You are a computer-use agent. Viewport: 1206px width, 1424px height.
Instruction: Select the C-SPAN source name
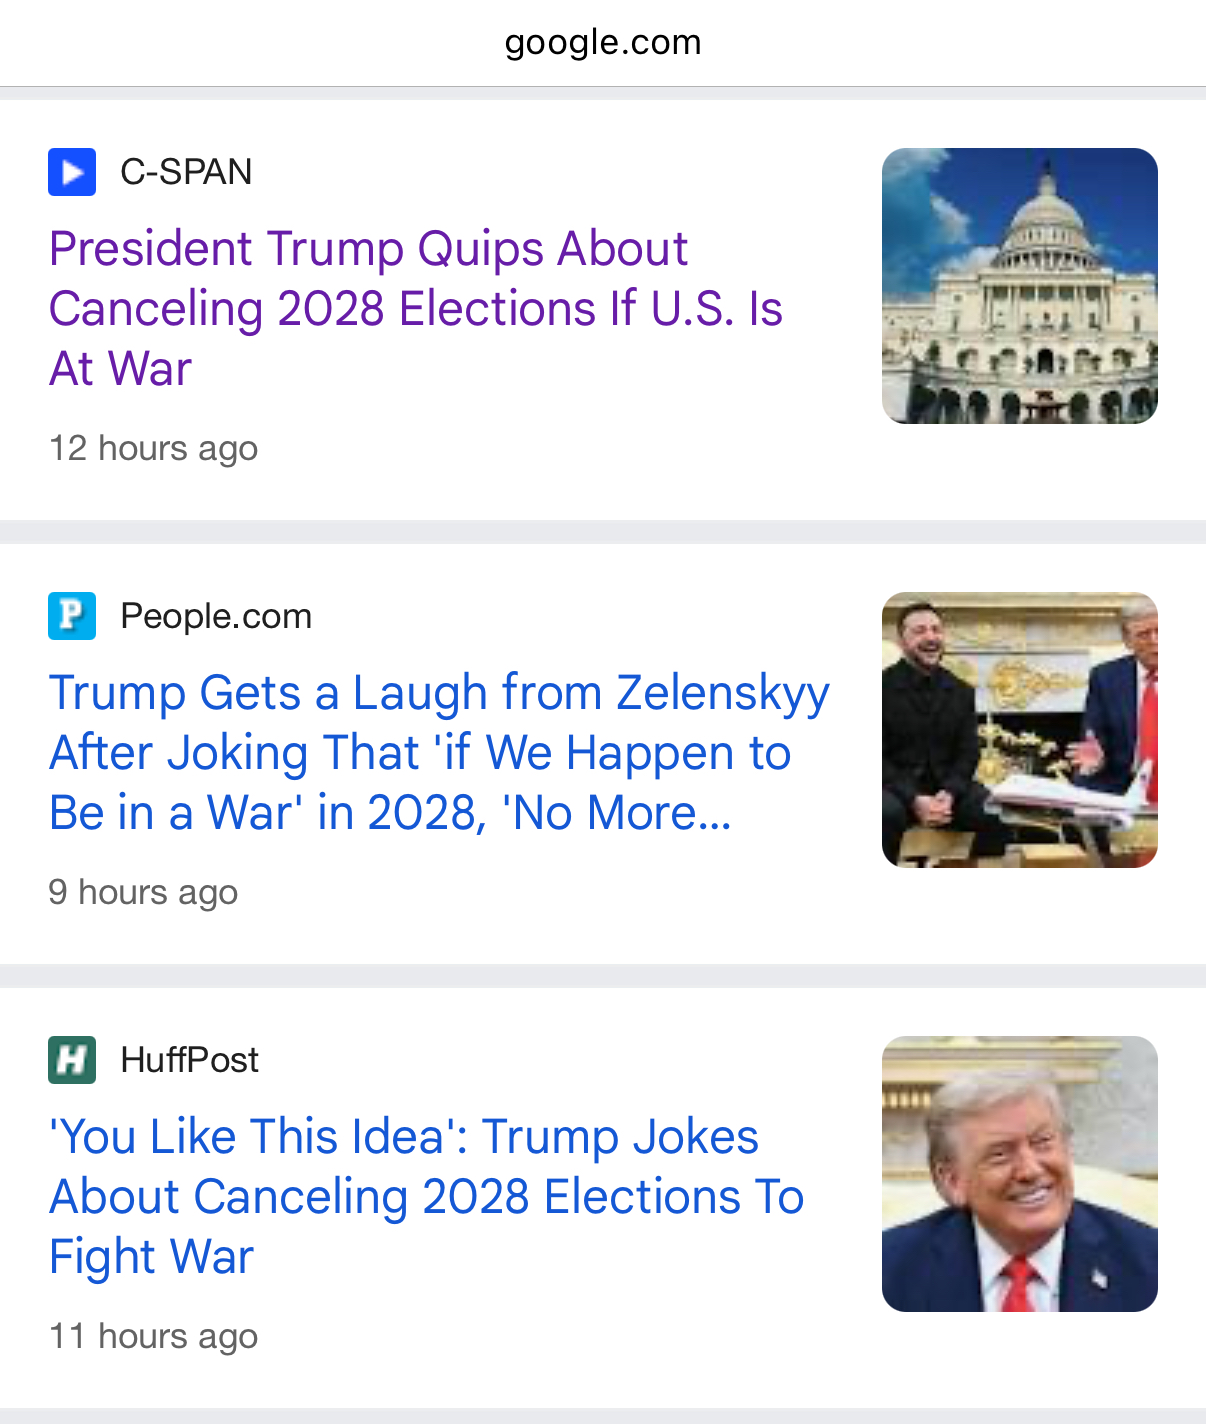186,172
